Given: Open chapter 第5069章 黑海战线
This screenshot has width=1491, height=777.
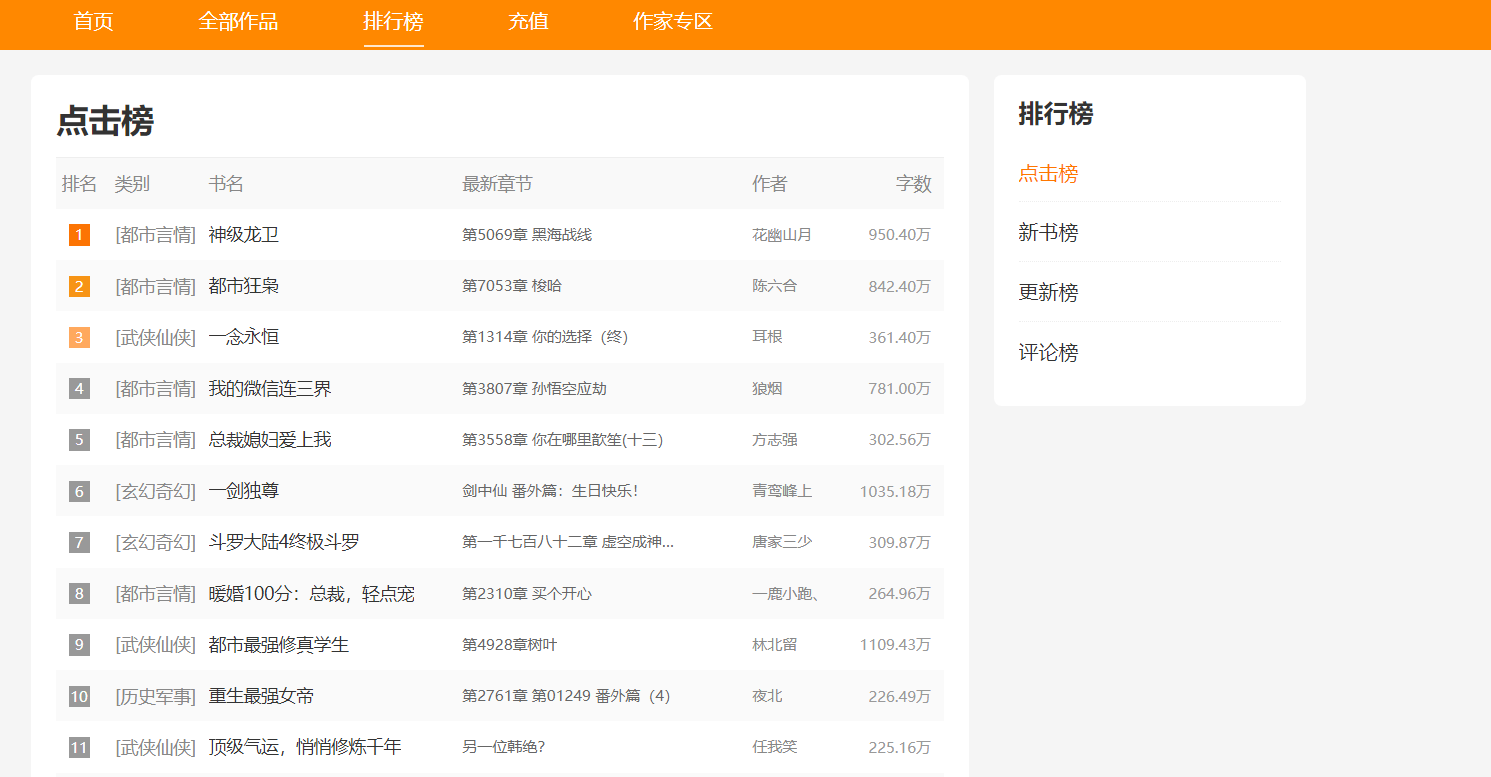Looking at the screenshot, I should [527, 235].
